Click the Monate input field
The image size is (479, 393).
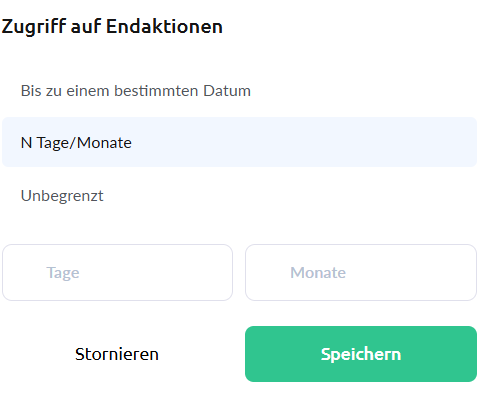(361, 272)
